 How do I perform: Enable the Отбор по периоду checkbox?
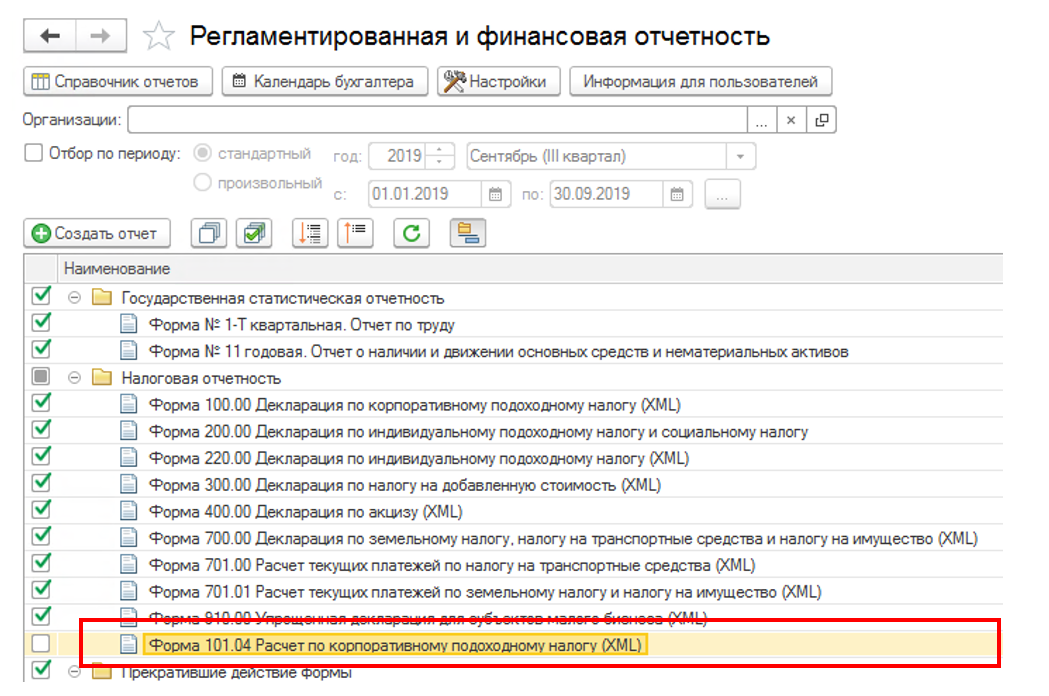[33, 154]
